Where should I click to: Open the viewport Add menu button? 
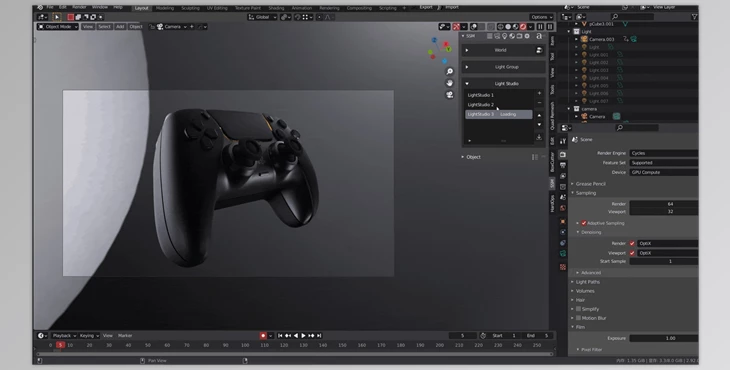120,27
